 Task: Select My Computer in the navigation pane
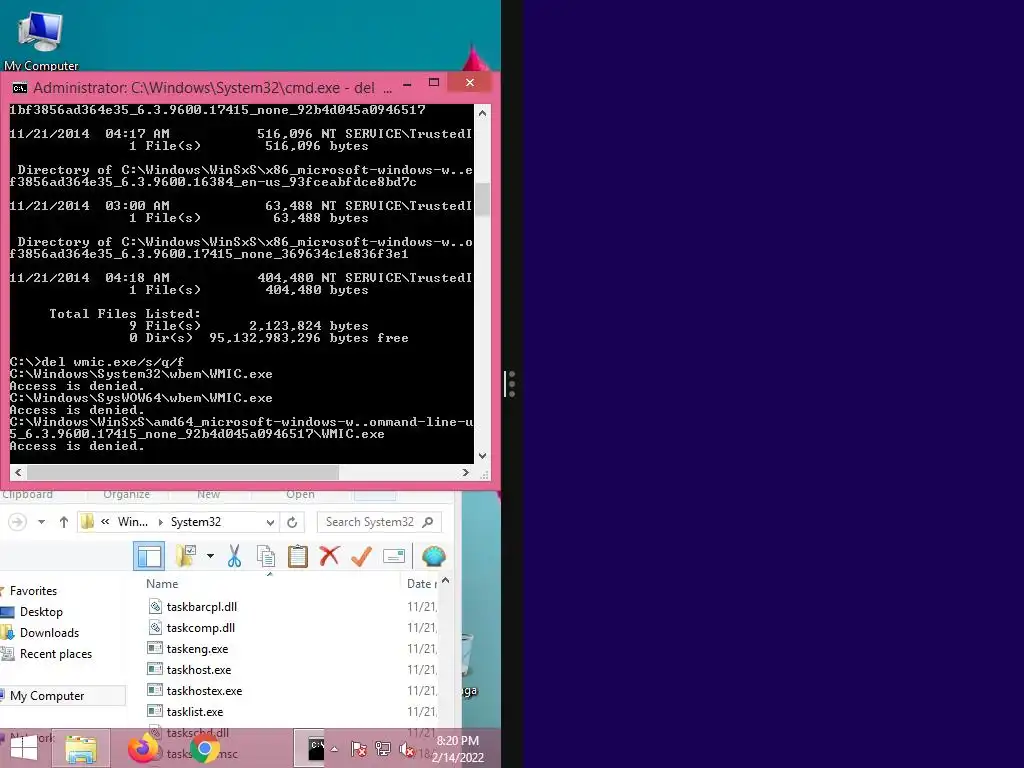[47, 696]
